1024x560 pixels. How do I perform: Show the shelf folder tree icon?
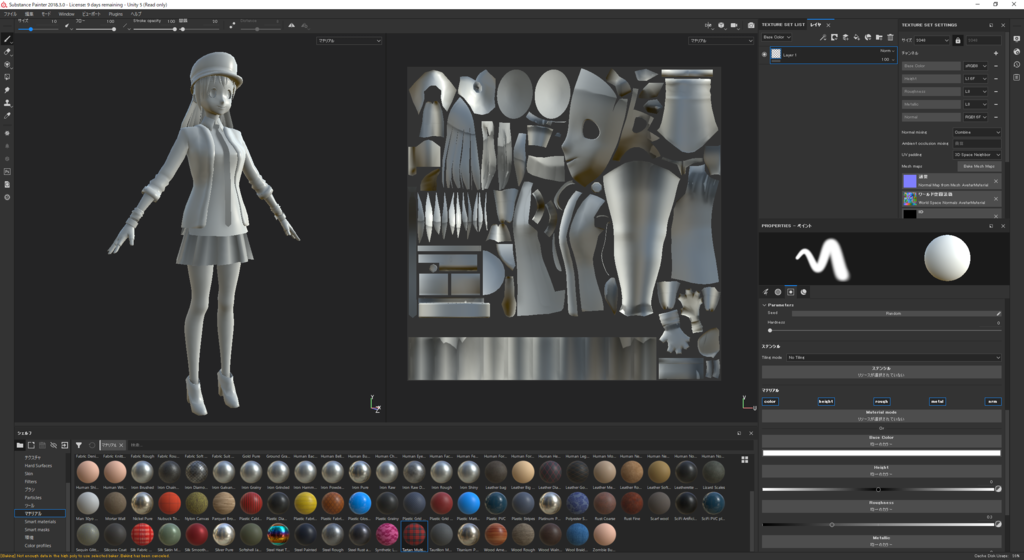tap(20, 445)
